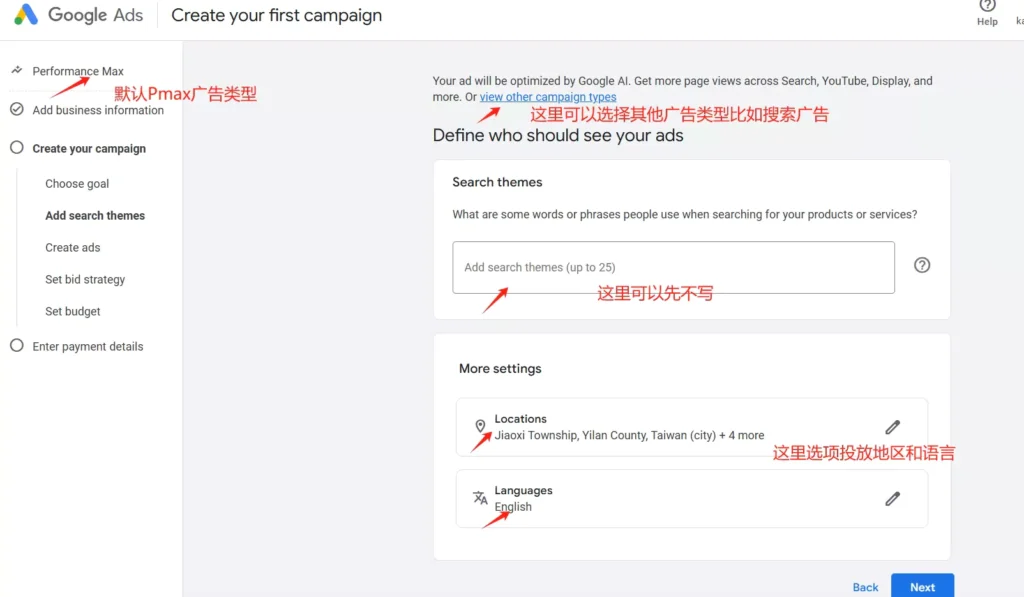Screen dimensions: 1024x597
Task: Click the completed checkmark for Add business information
Action: coord(17,110)
